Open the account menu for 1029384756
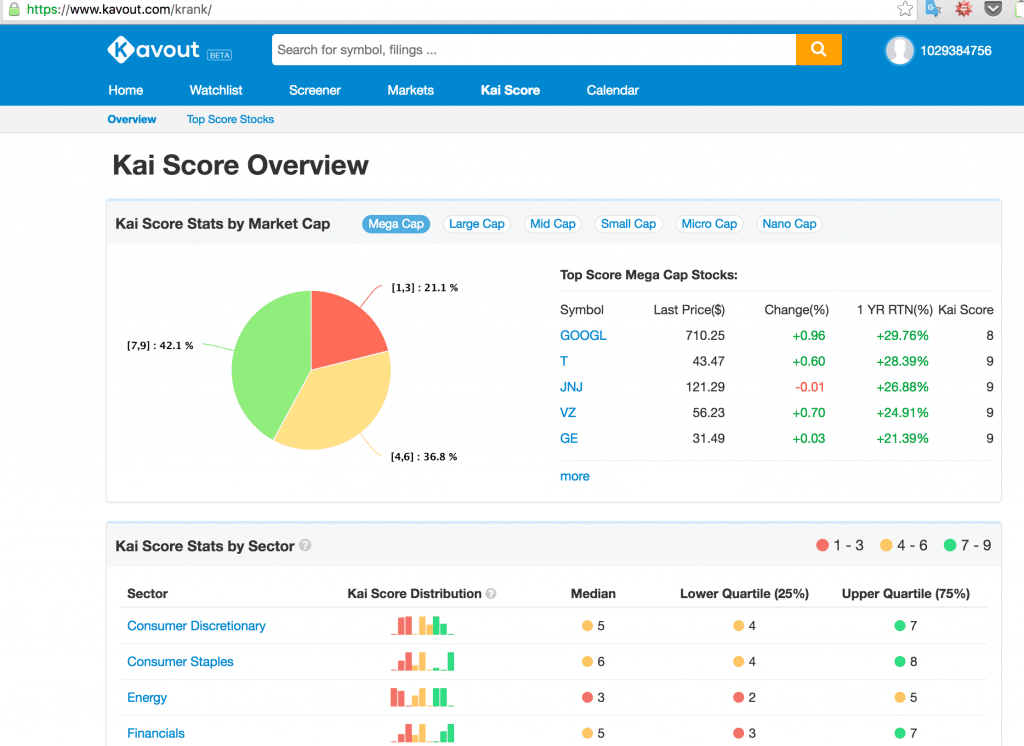Viewport: 1024px width, 746px height. (x=955, y=50)
